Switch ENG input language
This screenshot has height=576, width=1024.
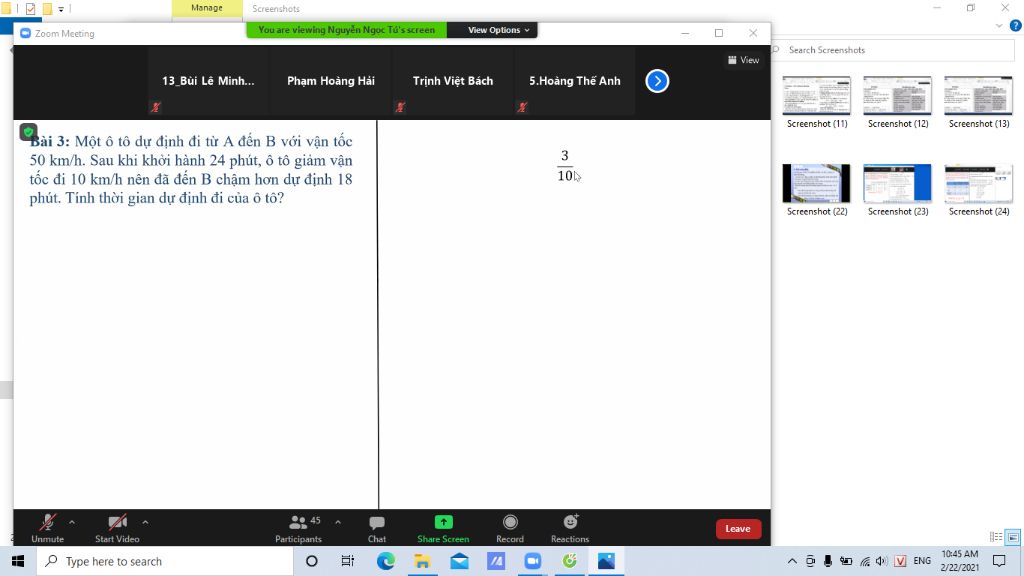(922, 561)
